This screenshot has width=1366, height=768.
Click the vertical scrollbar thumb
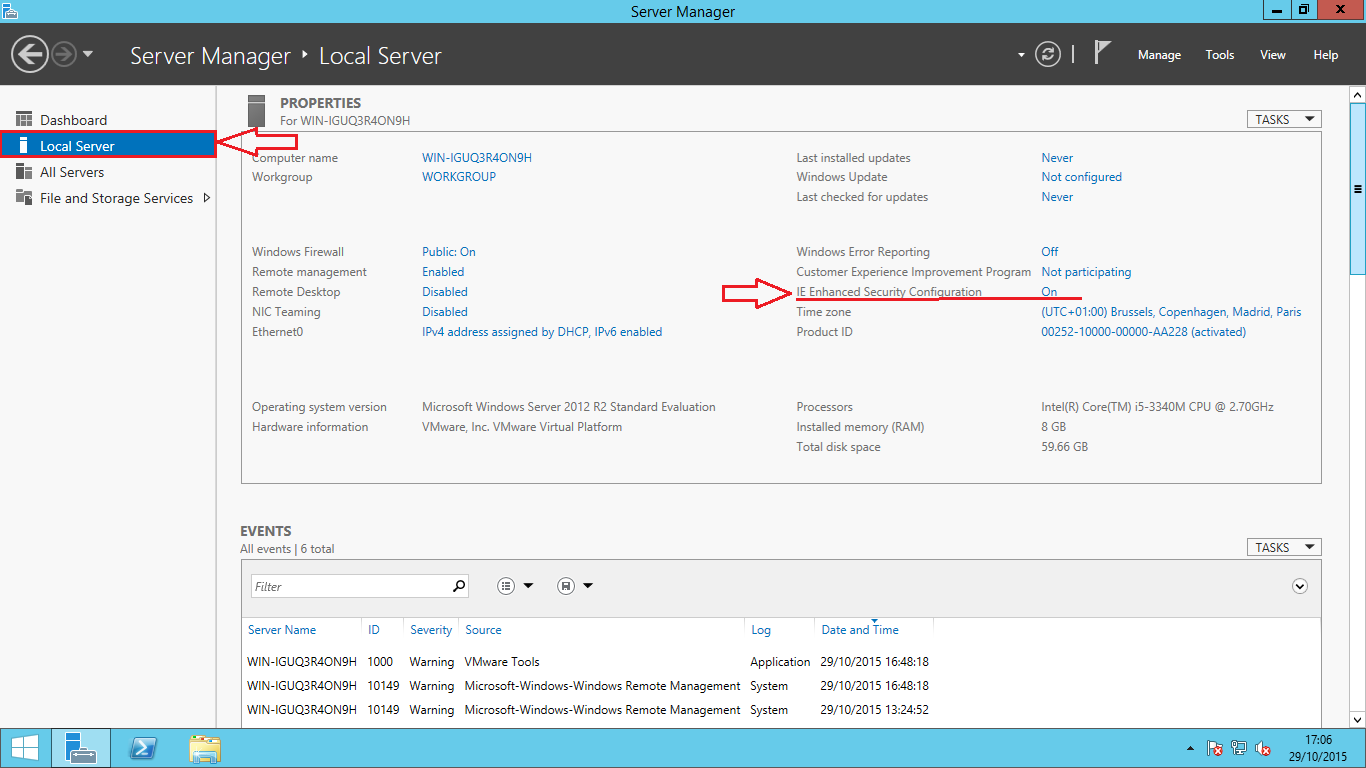1357,188
